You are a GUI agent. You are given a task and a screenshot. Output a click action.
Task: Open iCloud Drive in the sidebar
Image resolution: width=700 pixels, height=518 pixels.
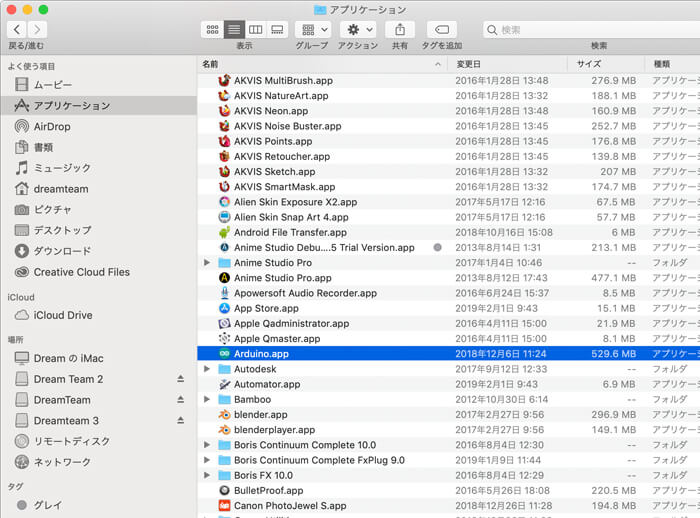(x=99, y=315)
